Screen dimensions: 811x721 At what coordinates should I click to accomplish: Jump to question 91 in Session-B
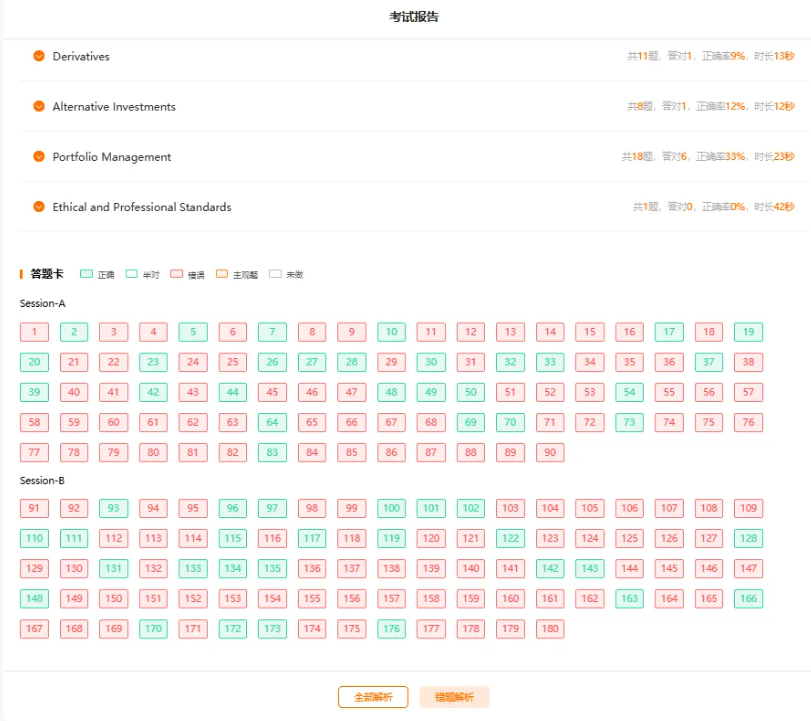tap(34, 508)
